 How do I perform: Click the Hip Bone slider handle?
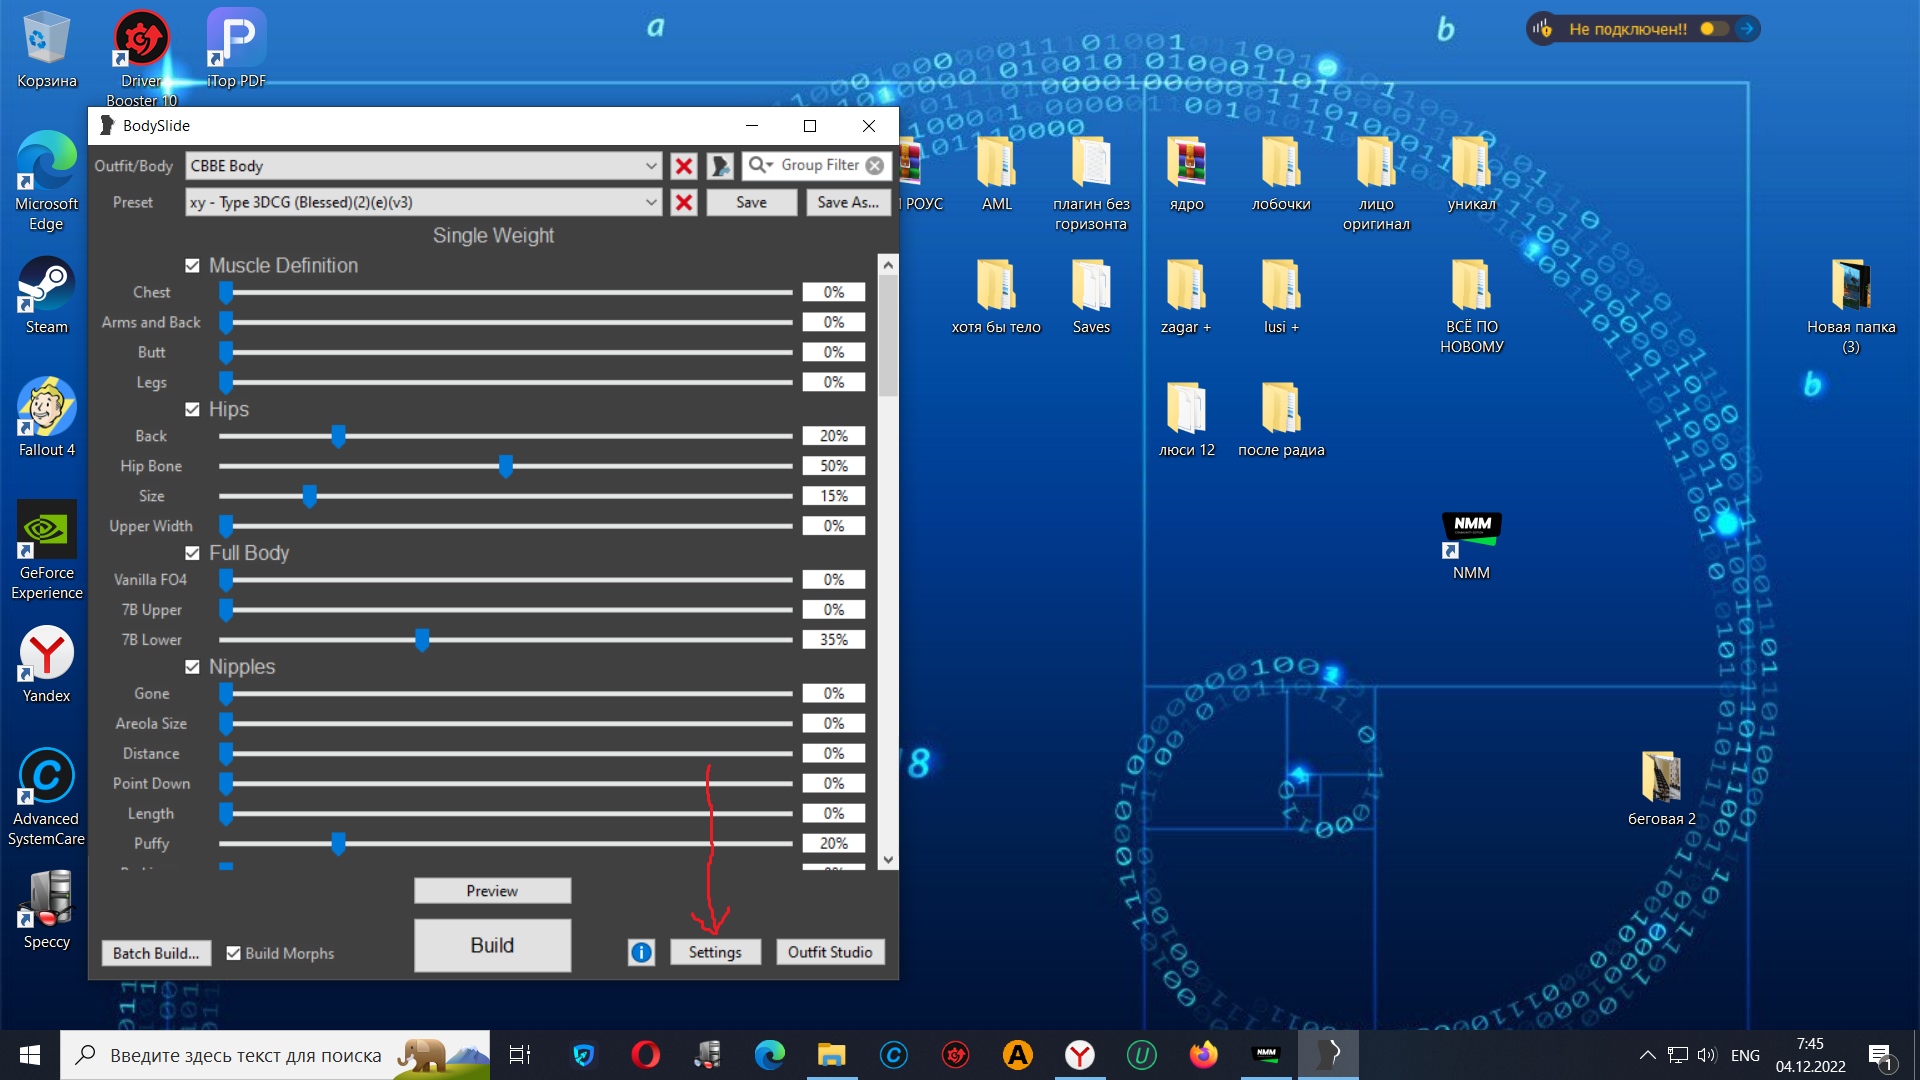(x=506, y=467)
